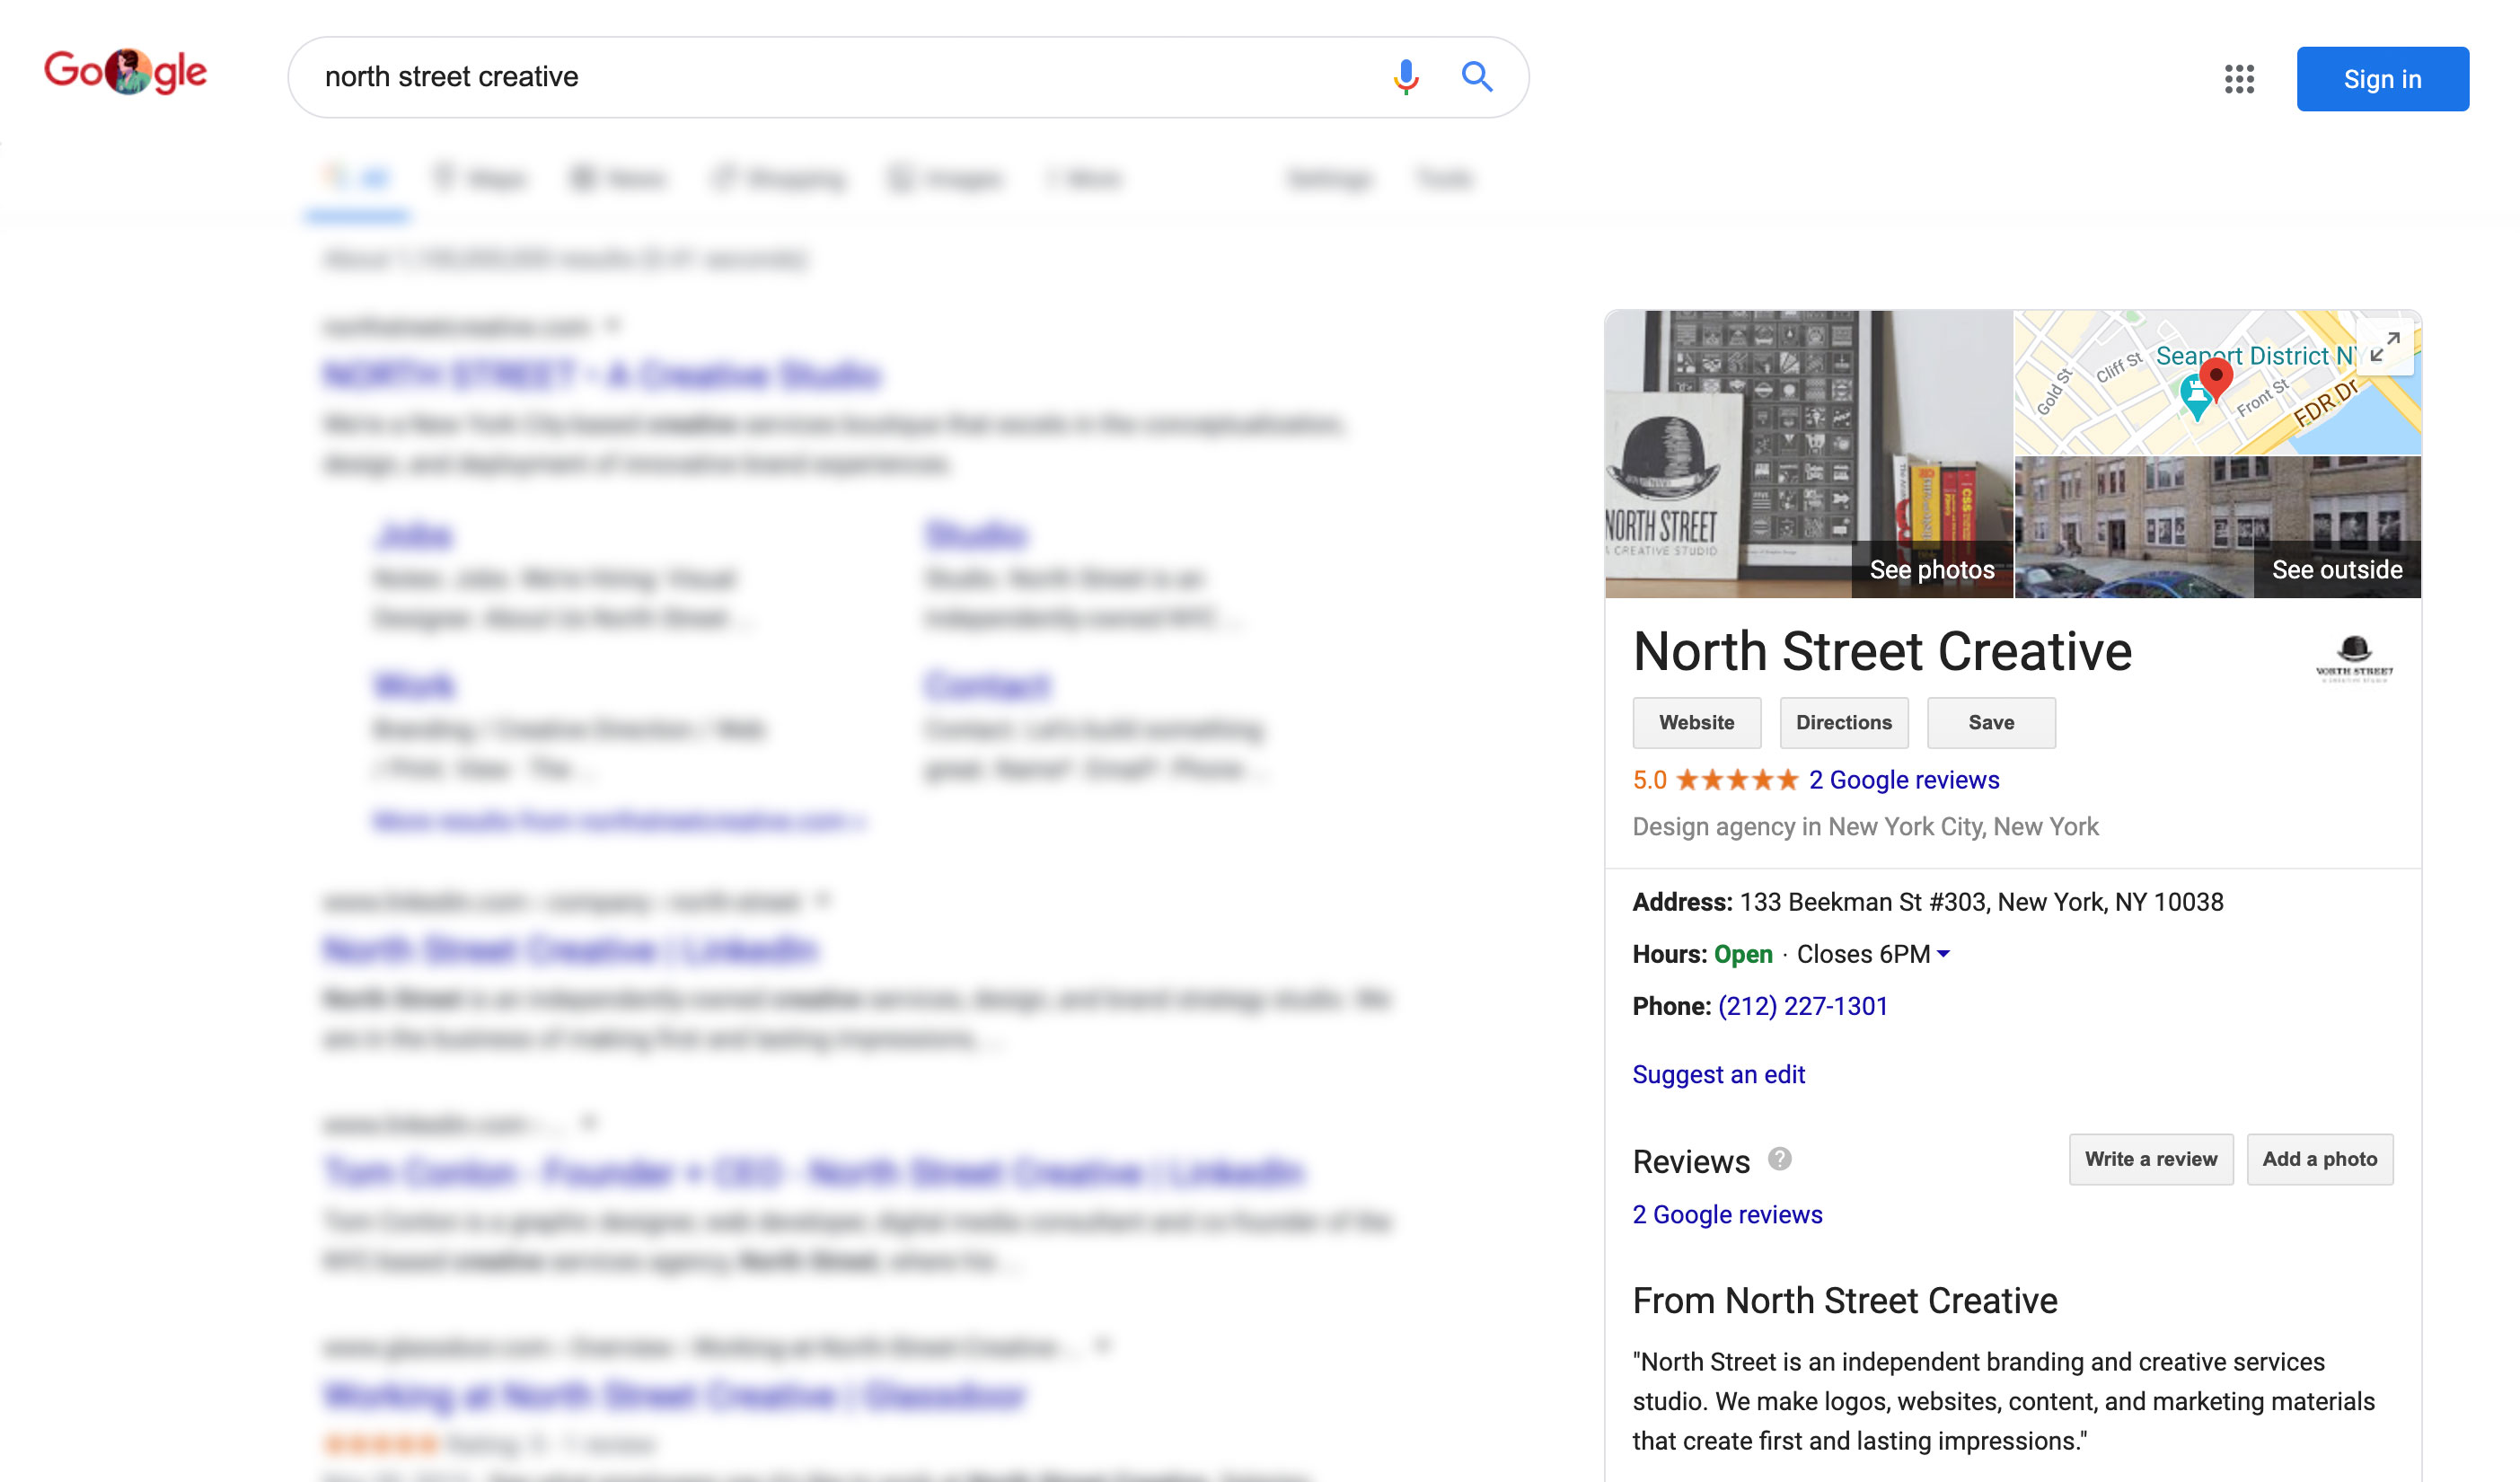Screen dimensions: 2520x1482
Task: Click Write a review button
Action: click(x=2150, y=1159)
